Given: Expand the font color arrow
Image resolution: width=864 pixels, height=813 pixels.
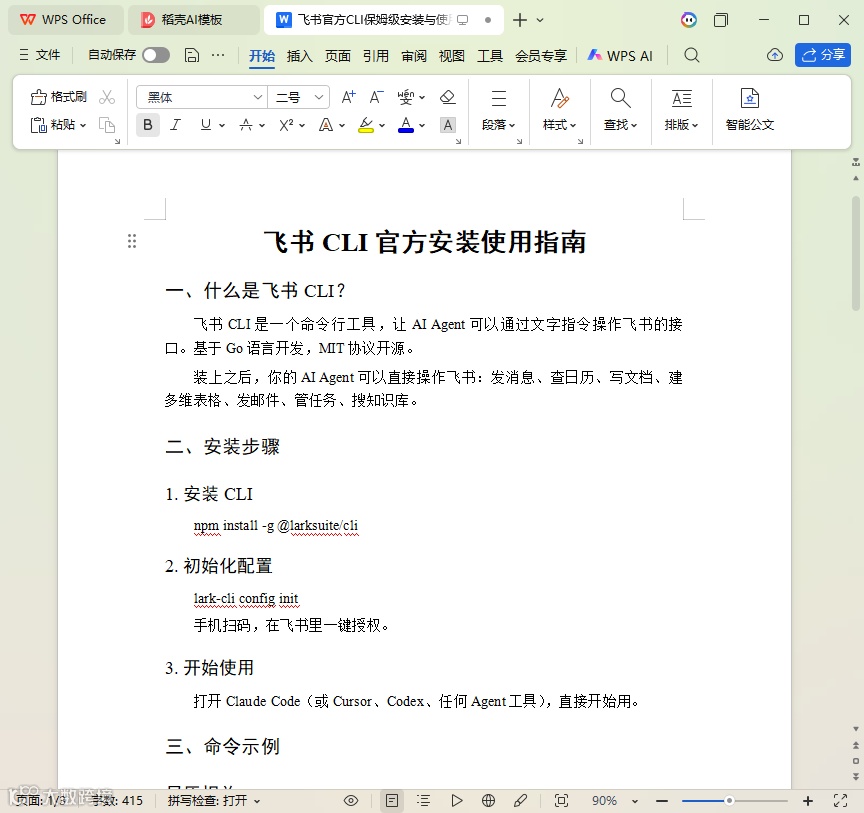Looking at the screenshot, I should coord(422,126).
